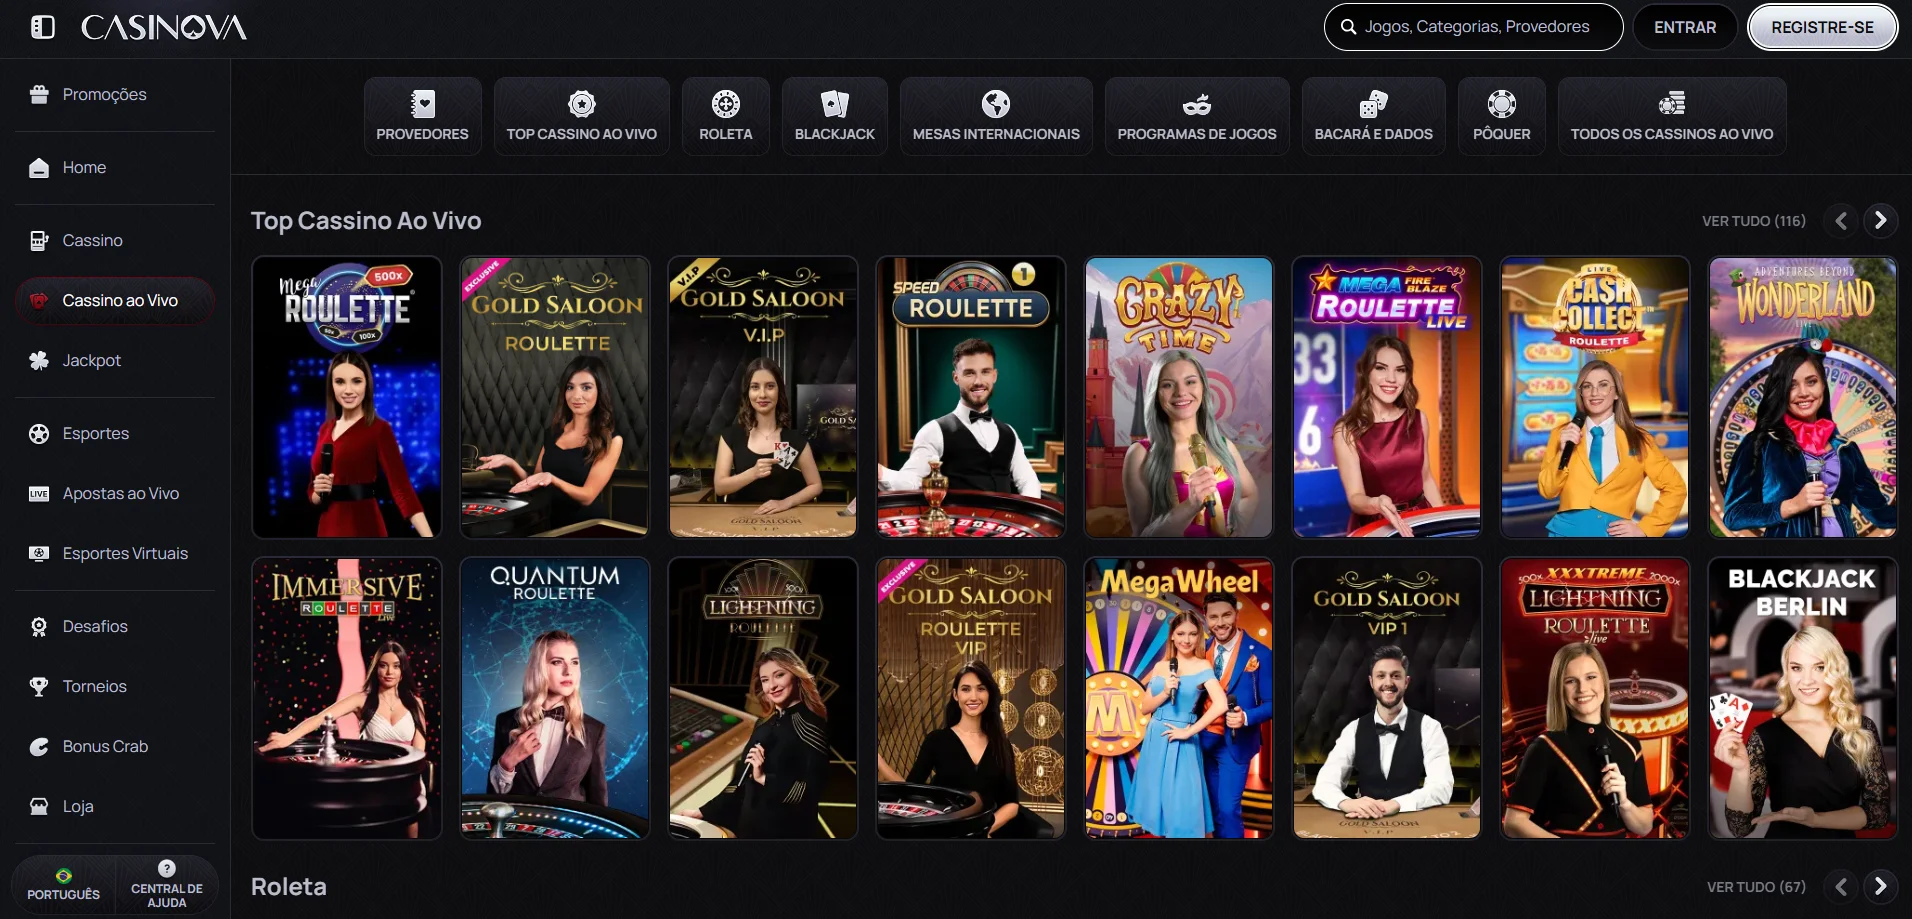Click the search magnifier icon
1912x919 pixels.
tap(1349, 27)
